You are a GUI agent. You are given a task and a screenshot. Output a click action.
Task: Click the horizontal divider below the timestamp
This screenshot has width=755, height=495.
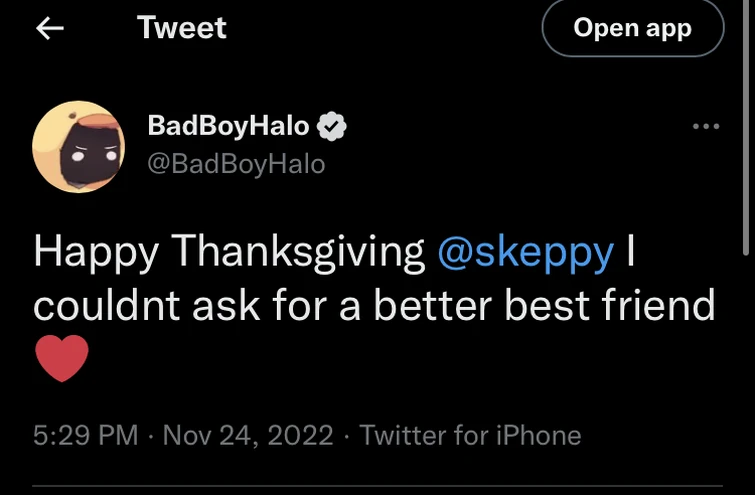tap(377, 487)
